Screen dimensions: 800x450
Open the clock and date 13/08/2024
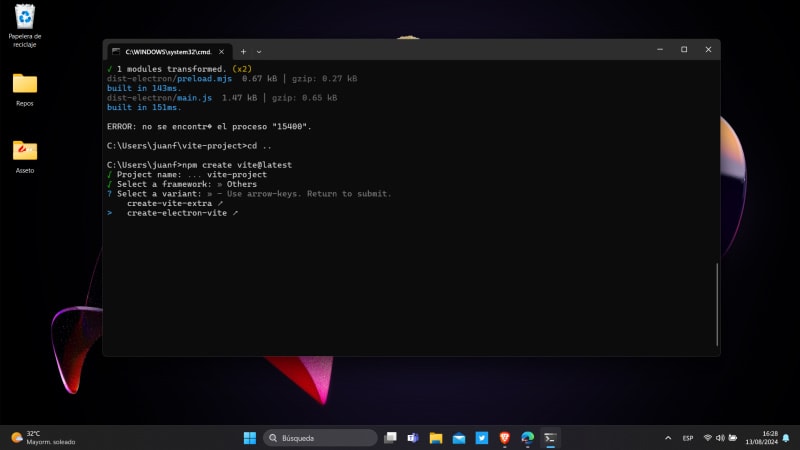761,438
